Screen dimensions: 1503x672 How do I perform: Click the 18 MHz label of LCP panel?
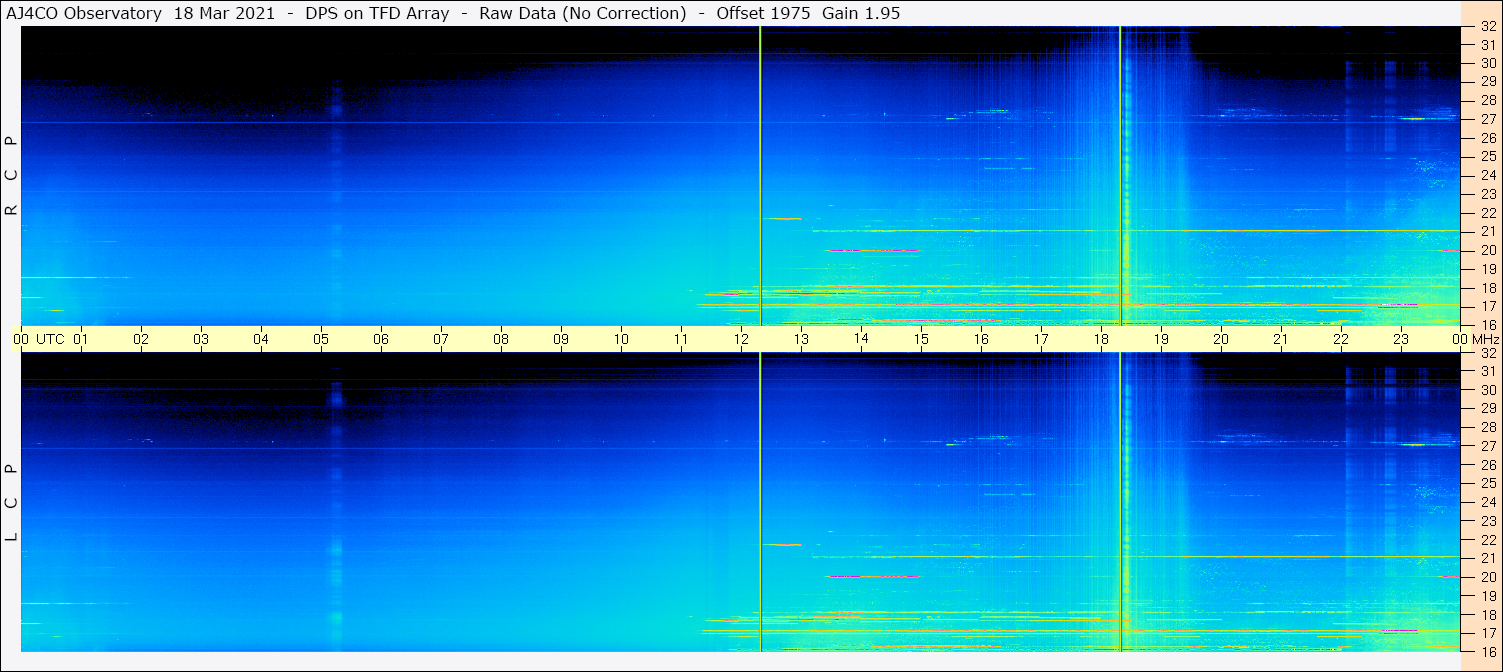pos(1487,614)
